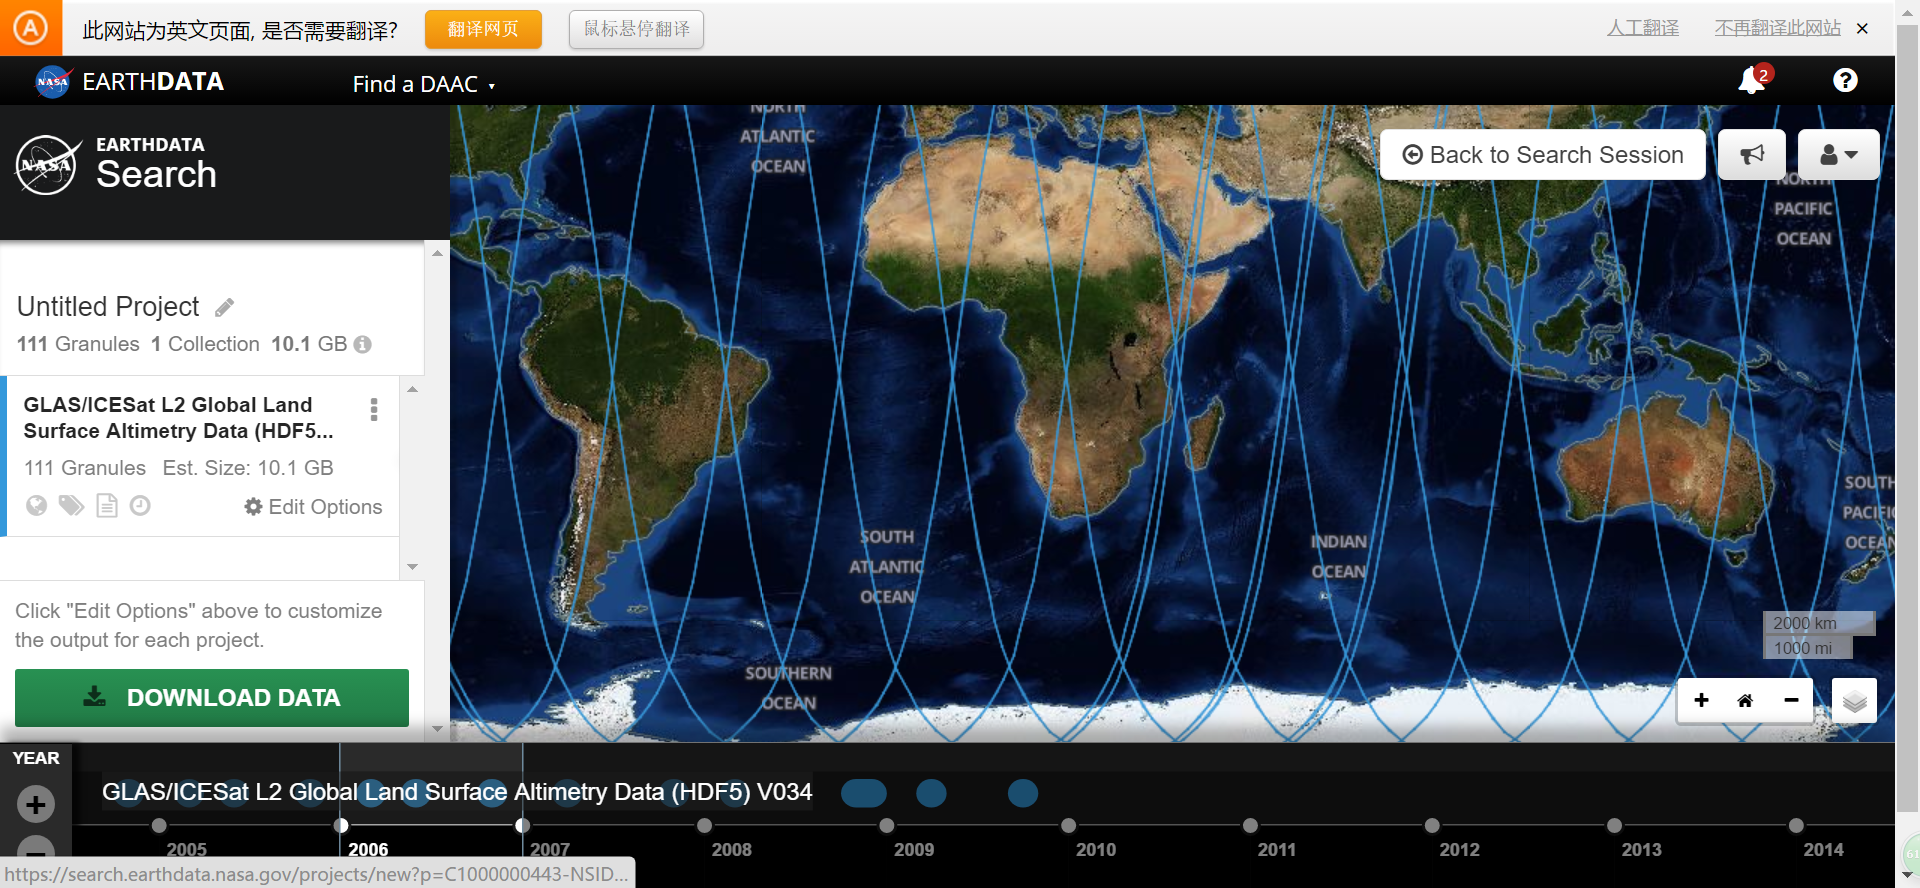The width and height of the screenshot is (1920, 888).
Task: Click the globe spatial icon in collection card
Action: (37, 506)
